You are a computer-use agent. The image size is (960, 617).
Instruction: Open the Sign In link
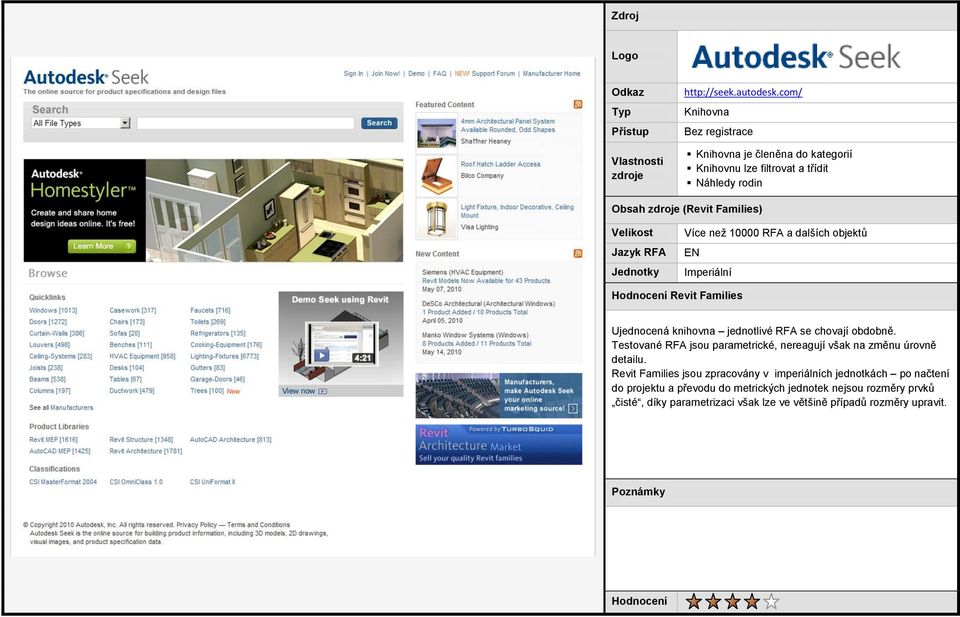(x=353, y=73)
